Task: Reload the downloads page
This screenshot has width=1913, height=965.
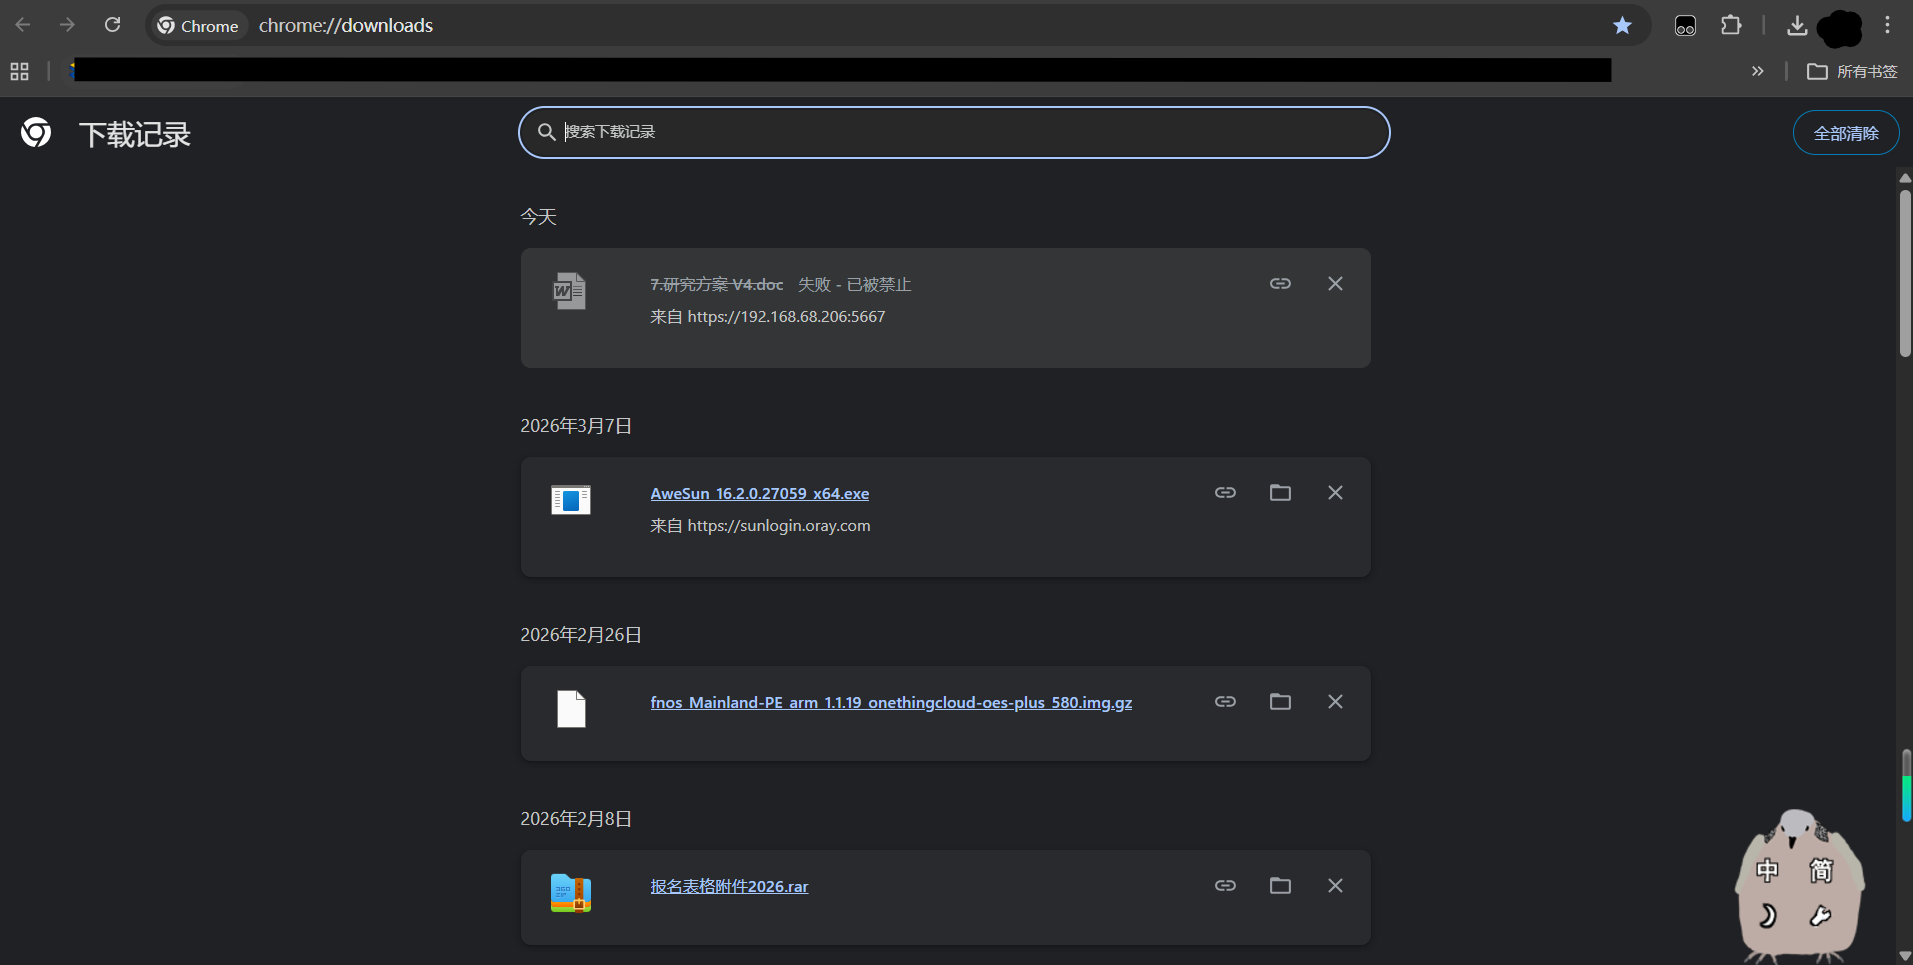Action: tap(113, 25)
